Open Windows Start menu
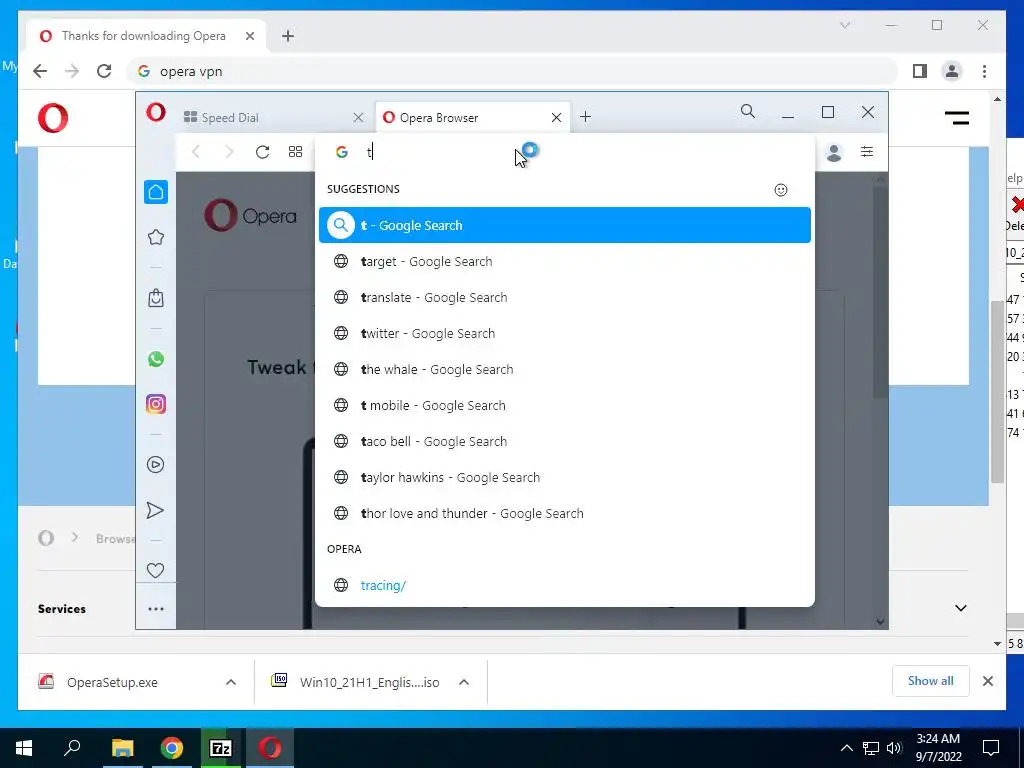Viewport: 1024px width, 768px height. click(24, 748)
